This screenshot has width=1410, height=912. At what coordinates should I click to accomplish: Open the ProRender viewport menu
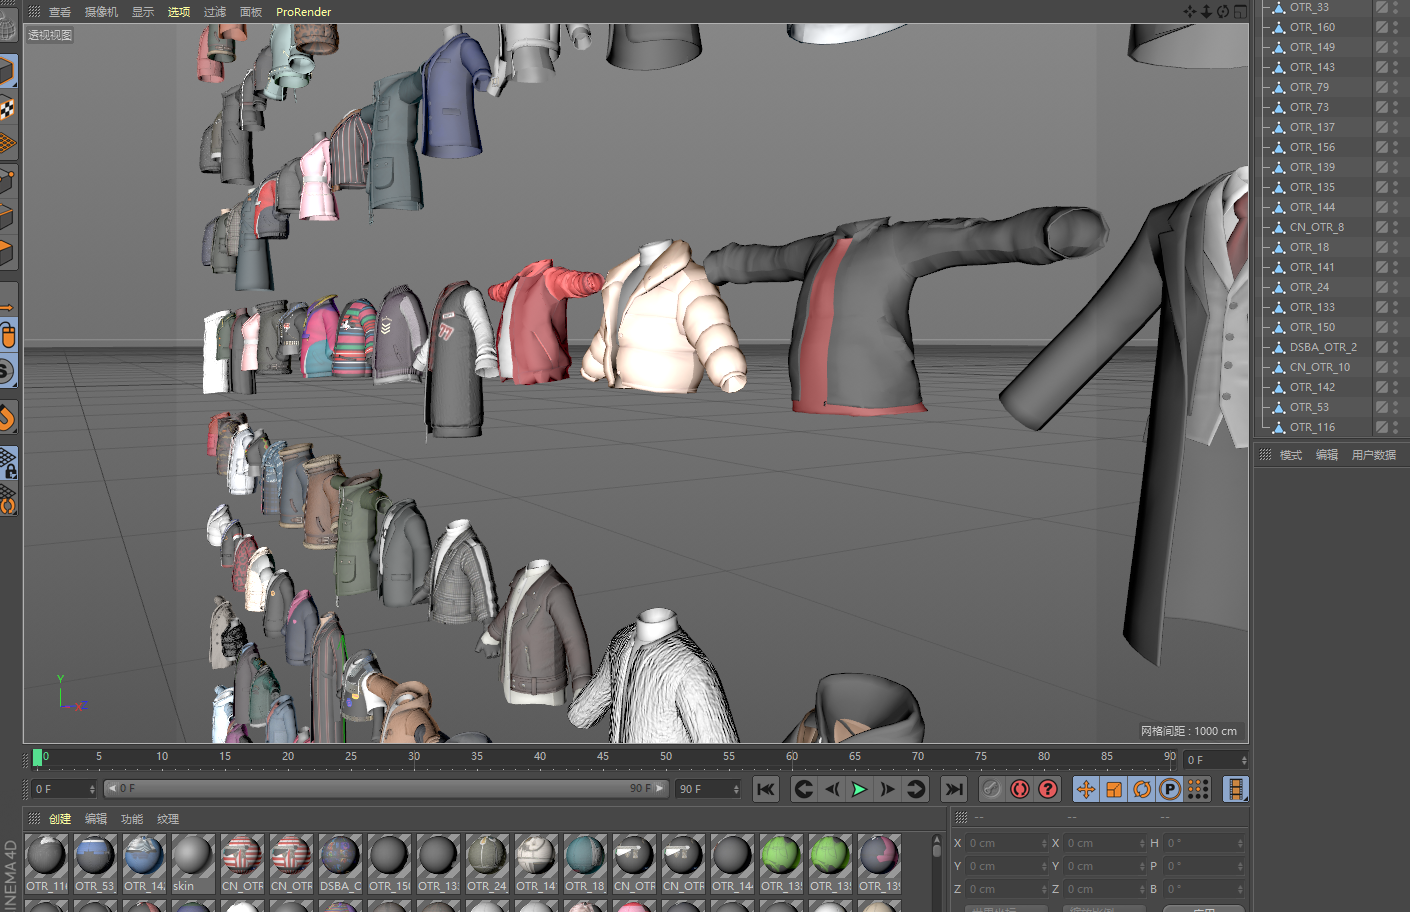pos(303,12)
